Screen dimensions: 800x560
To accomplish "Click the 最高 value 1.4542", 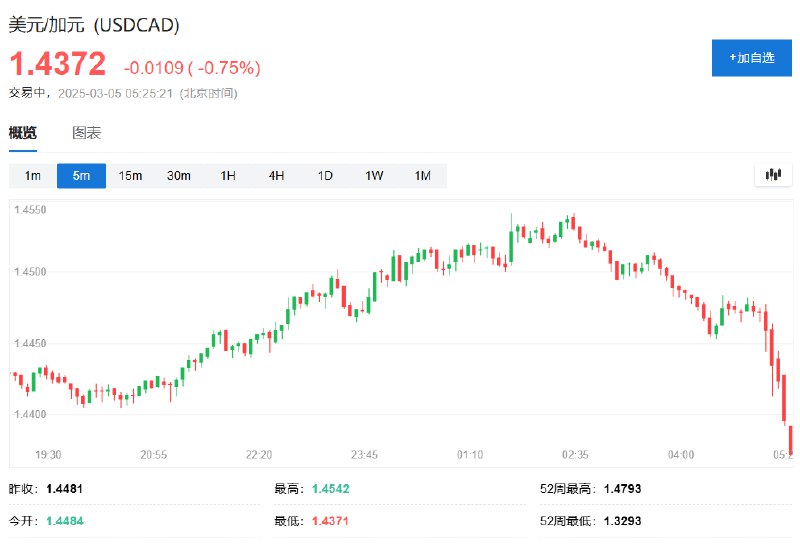I will tap(331, 489).
